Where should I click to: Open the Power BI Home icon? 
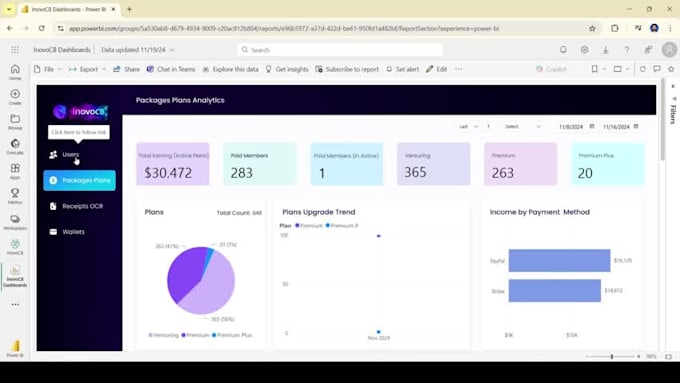[x=15, y=72]
